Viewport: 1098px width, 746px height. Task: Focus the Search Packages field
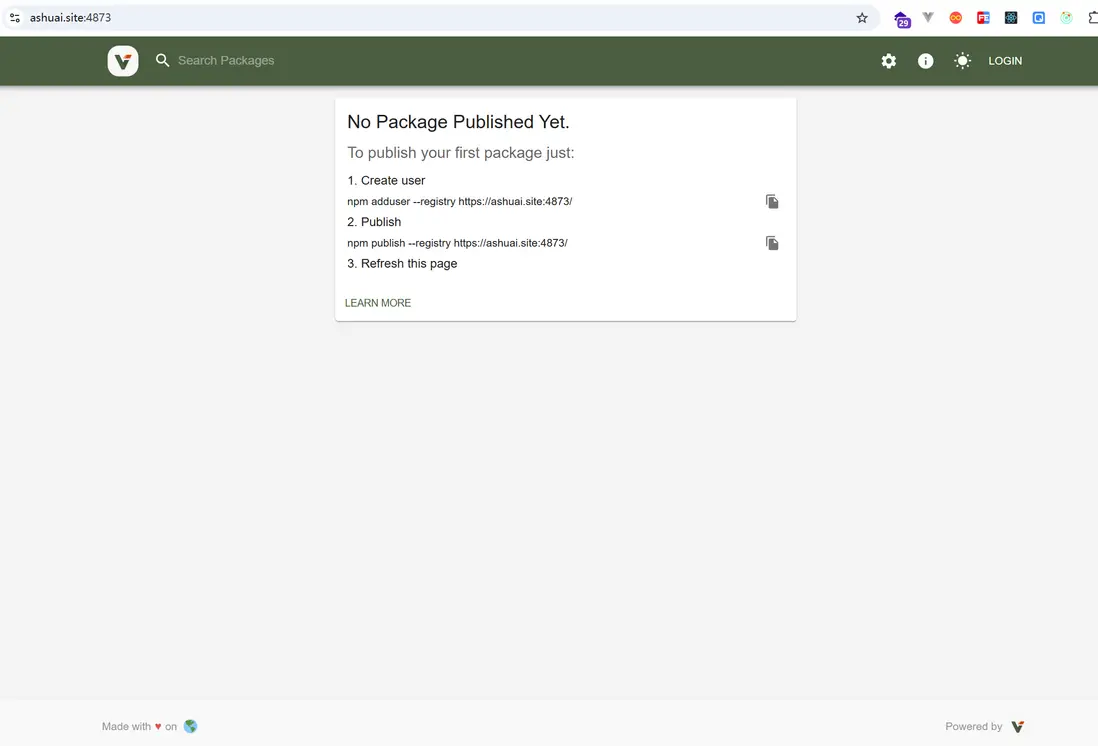point(225,60)
